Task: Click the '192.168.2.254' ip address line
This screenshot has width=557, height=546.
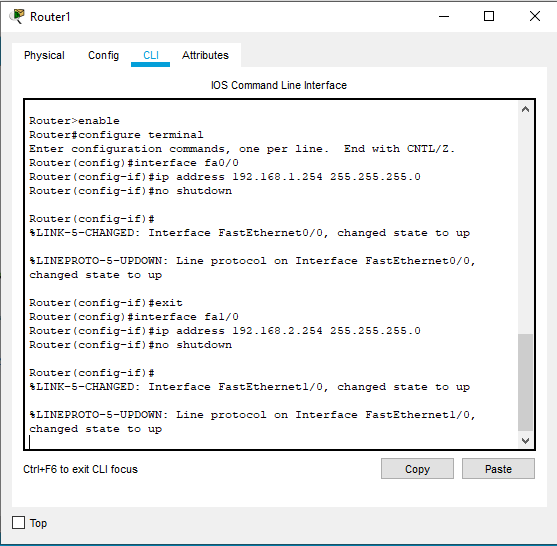Action: [225, 331]
